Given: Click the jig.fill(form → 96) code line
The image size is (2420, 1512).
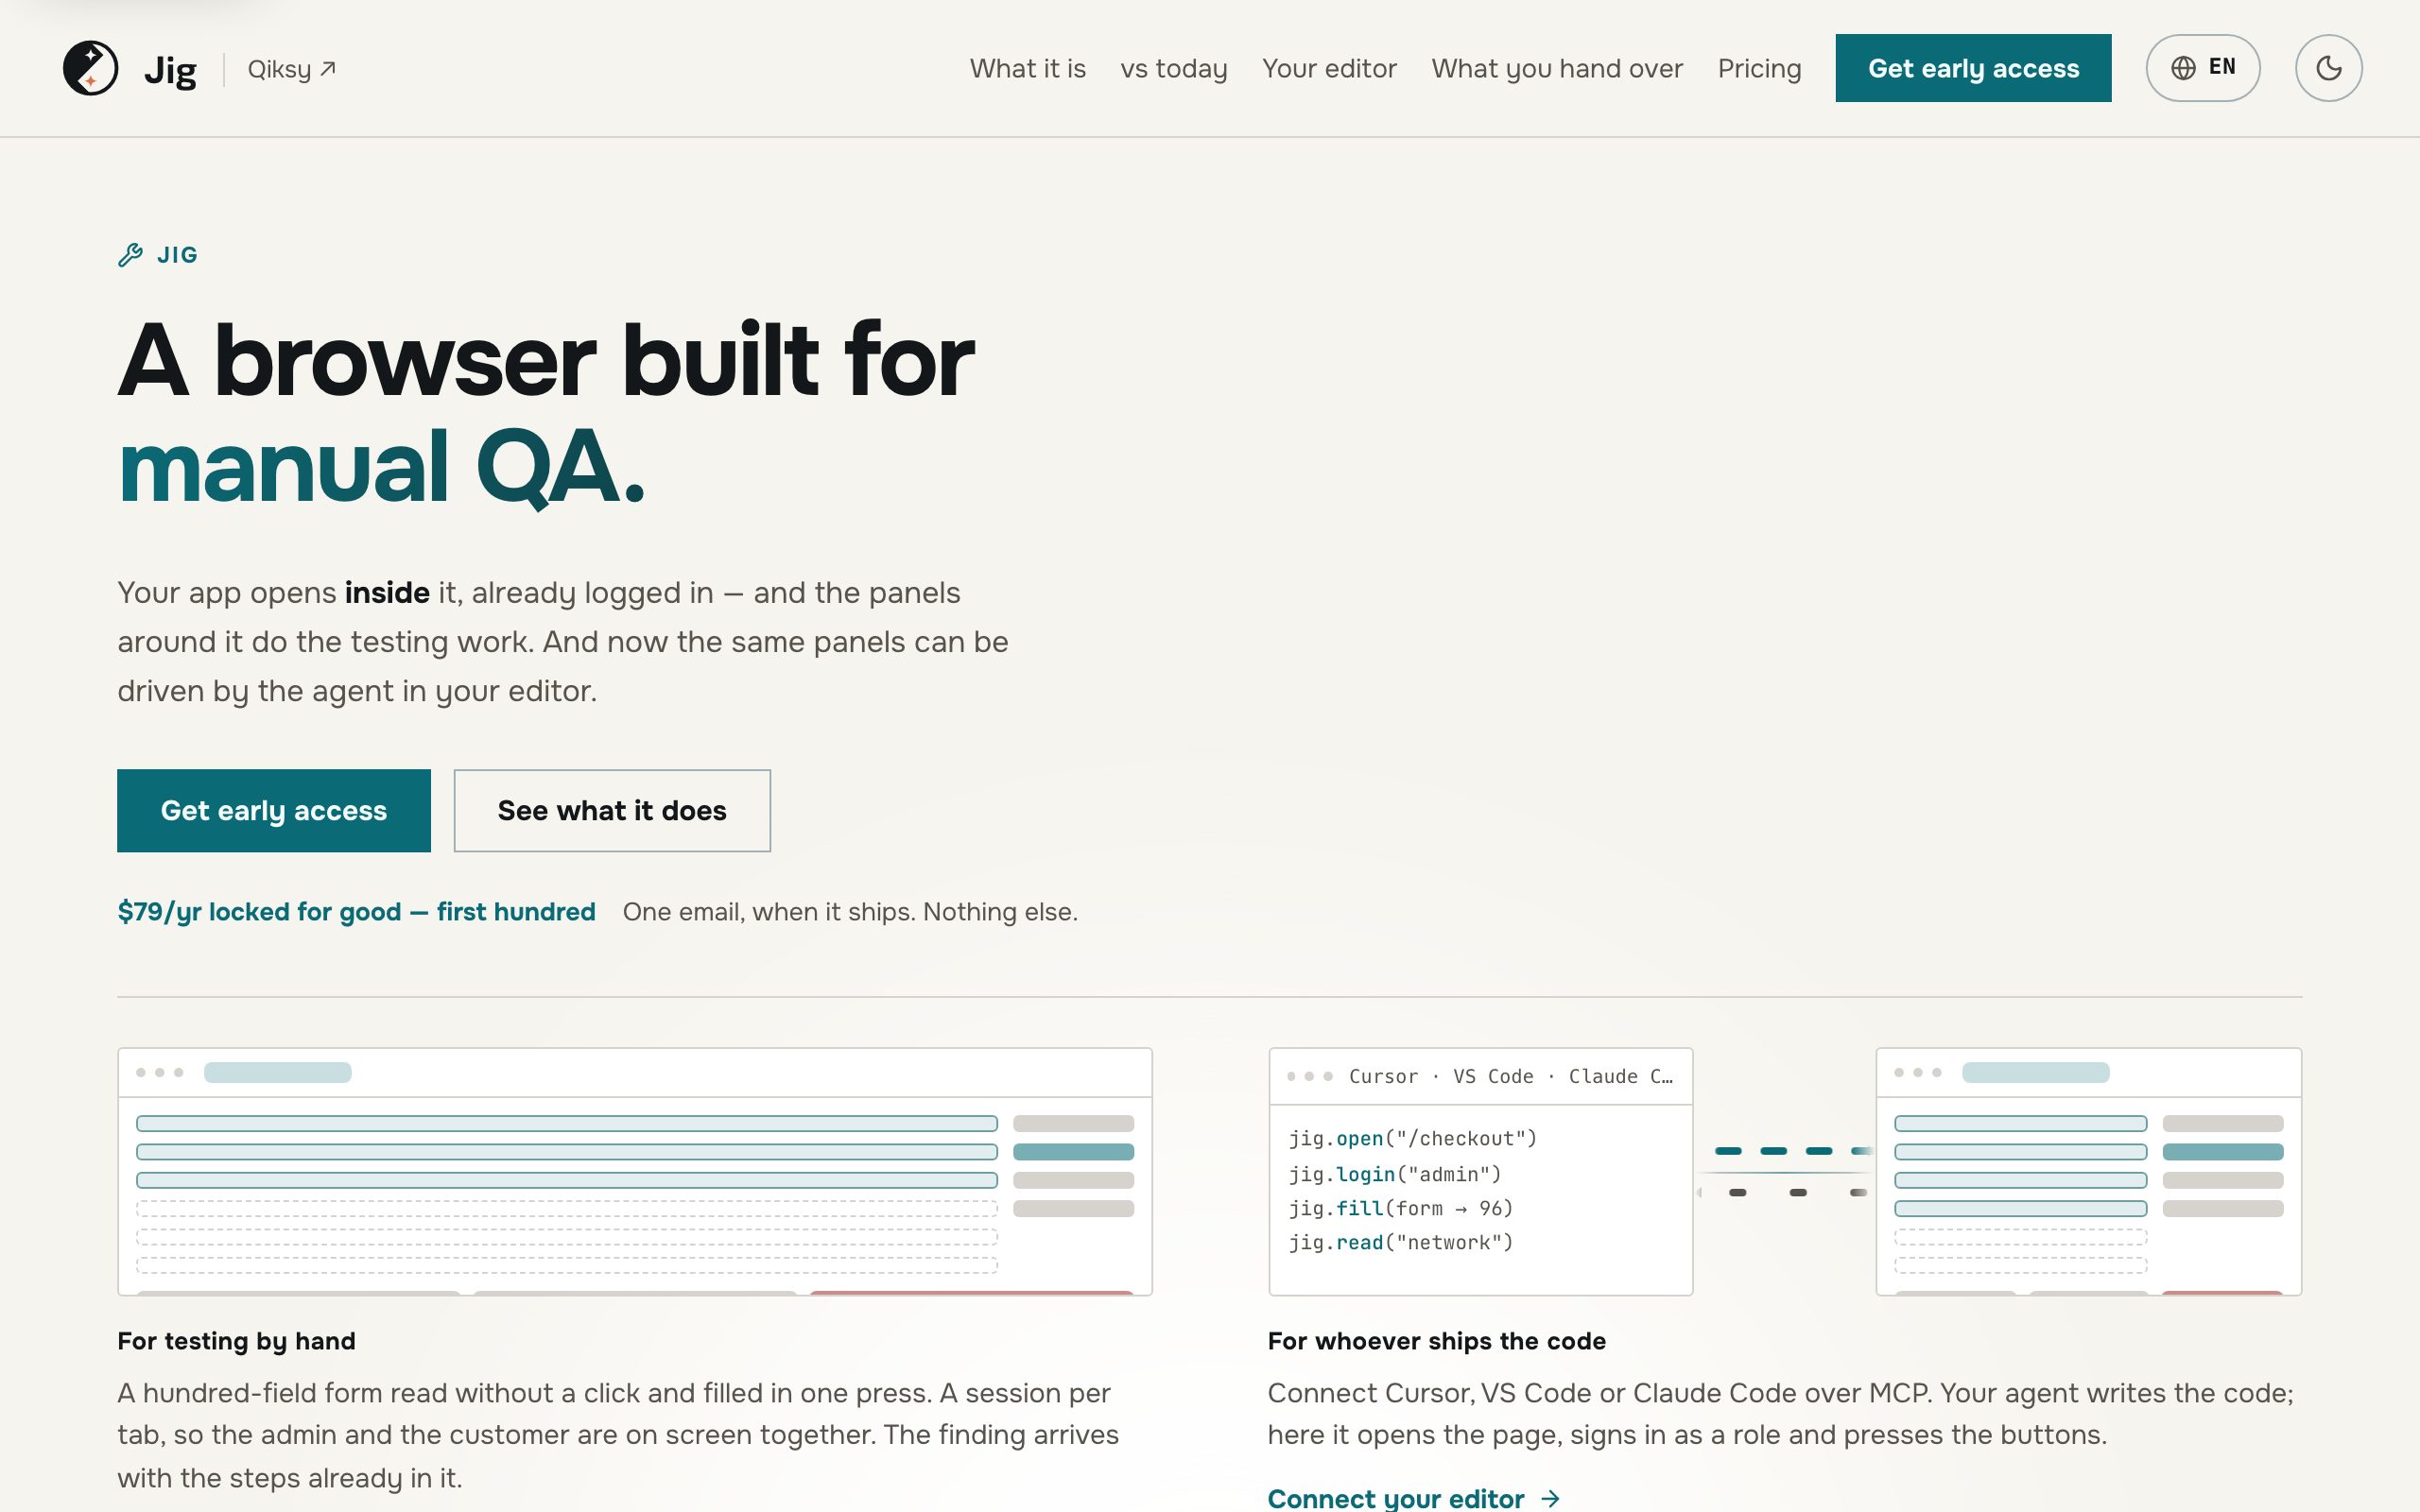Looking at the screenshot, I should point(1400,1208).
